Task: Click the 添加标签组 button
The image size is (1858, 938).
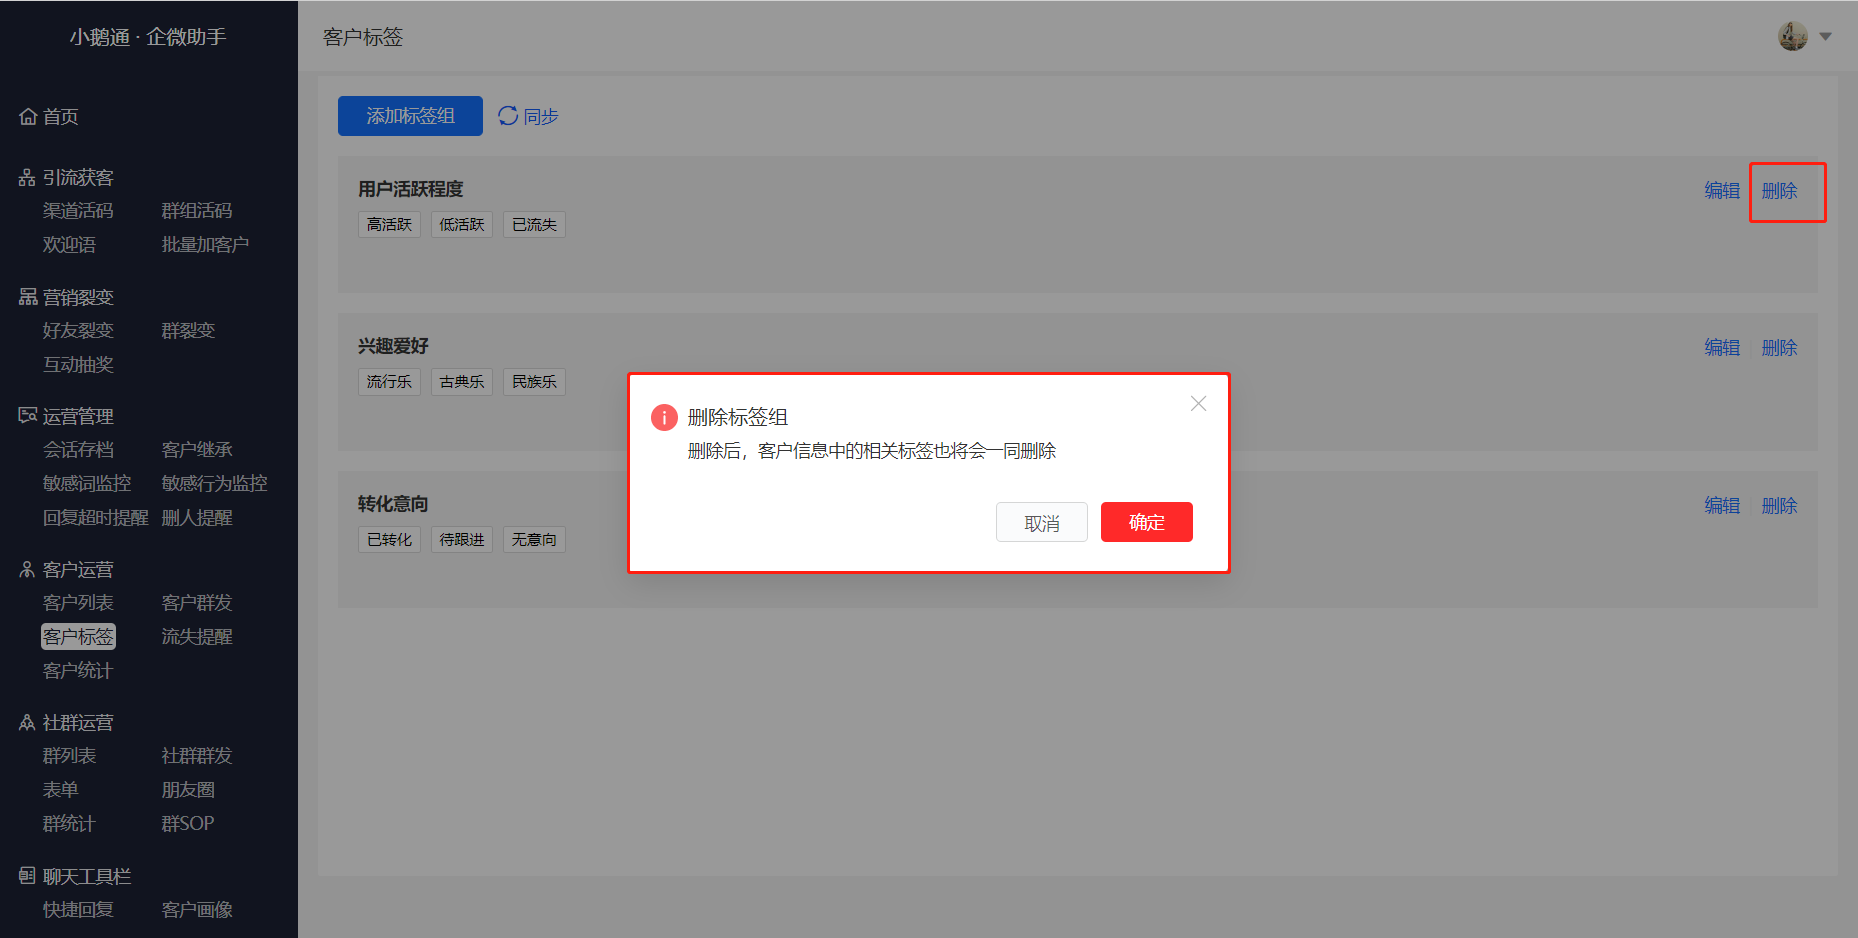Action: (x=410, y=116)
